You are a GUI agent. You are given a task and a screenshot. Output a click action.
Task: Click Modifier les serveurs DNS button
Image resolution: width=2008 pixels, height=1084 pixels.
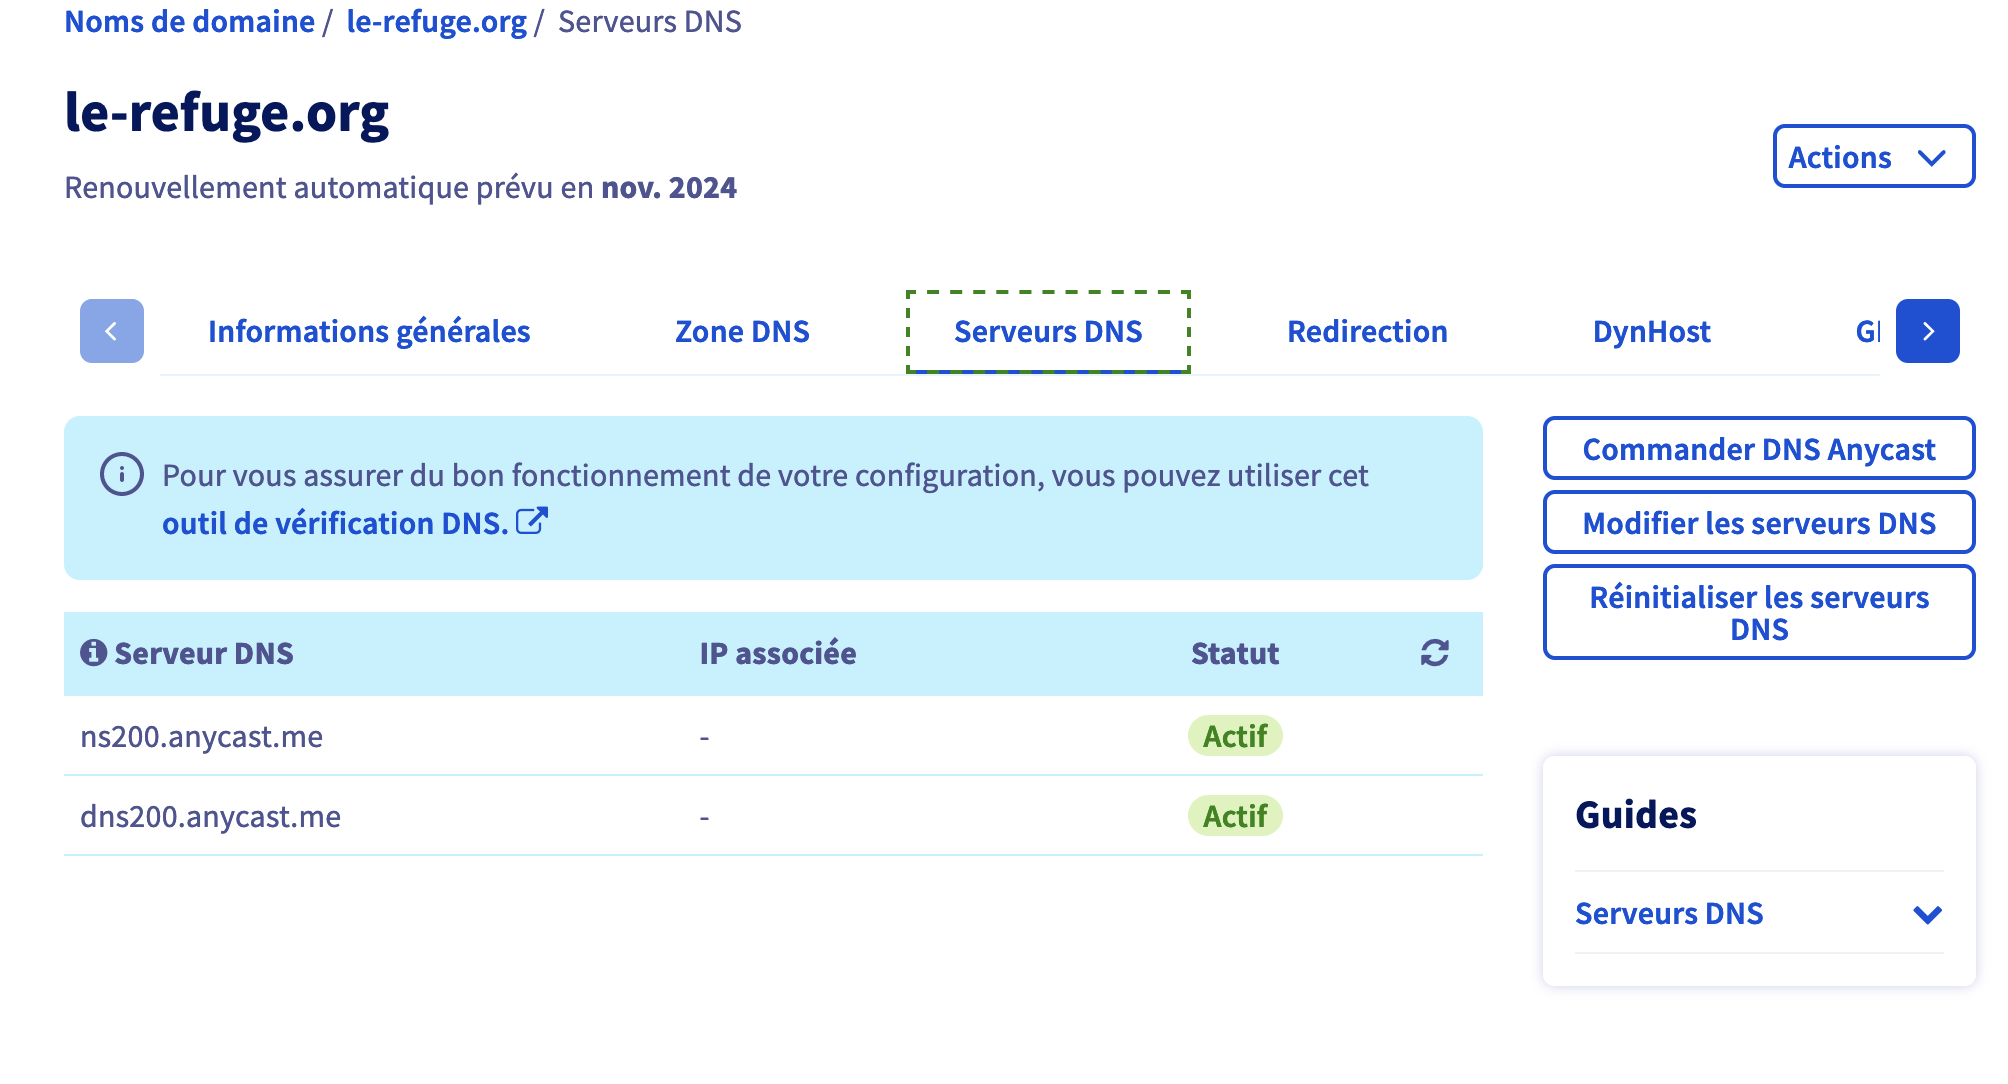(x=1759, y=522)
